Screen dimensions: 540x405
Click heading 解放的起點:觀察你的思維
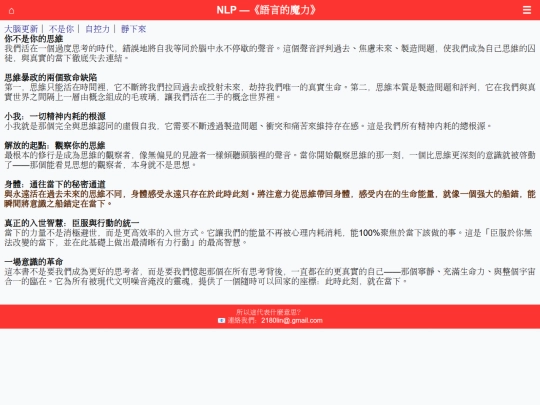(x=55, y=145)
